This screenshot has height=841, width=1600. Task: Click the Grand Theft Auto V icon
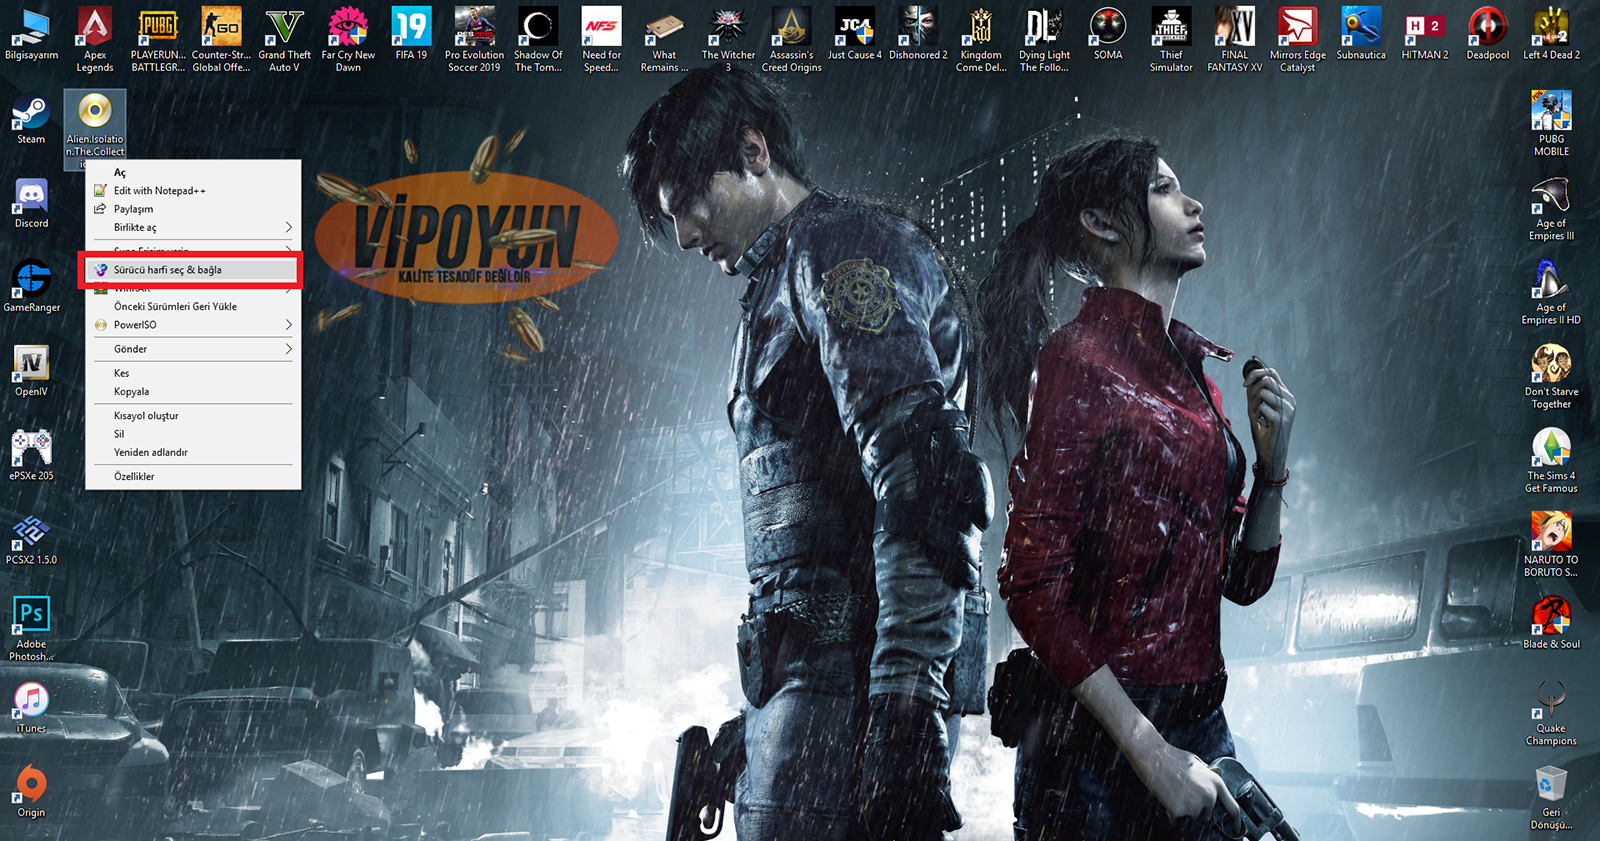pyautogui.click(x=285, y=40)
